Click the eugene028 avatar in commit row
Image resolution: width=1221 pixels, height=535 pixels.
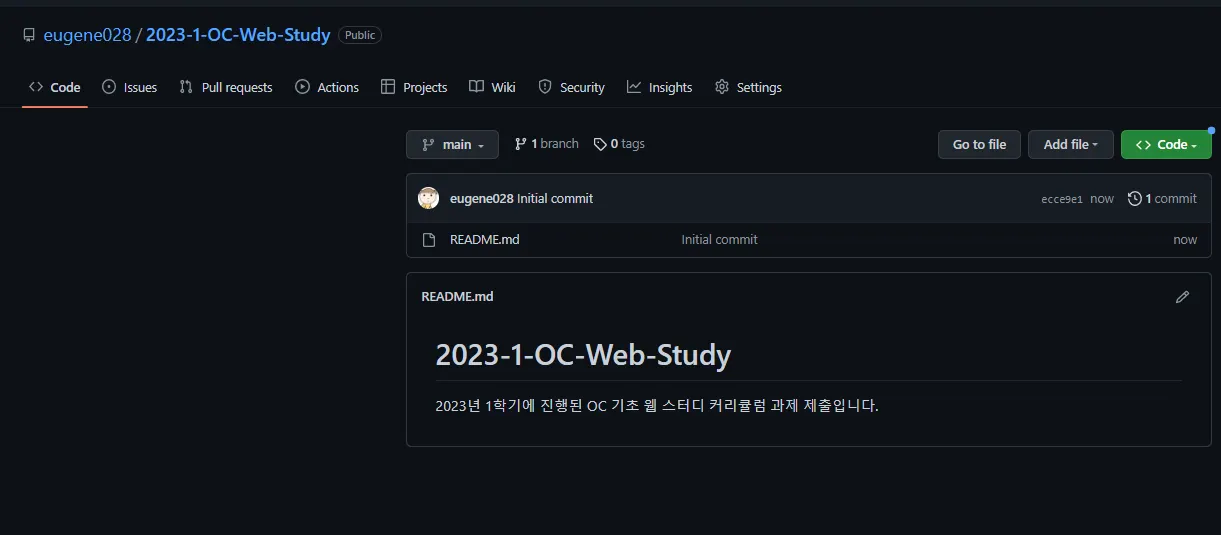point(429,198)
